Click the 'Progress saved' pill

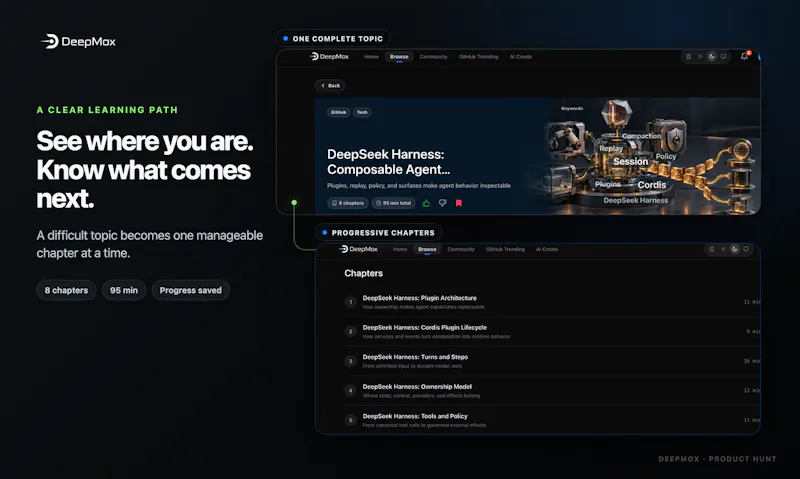pos(191,290)
